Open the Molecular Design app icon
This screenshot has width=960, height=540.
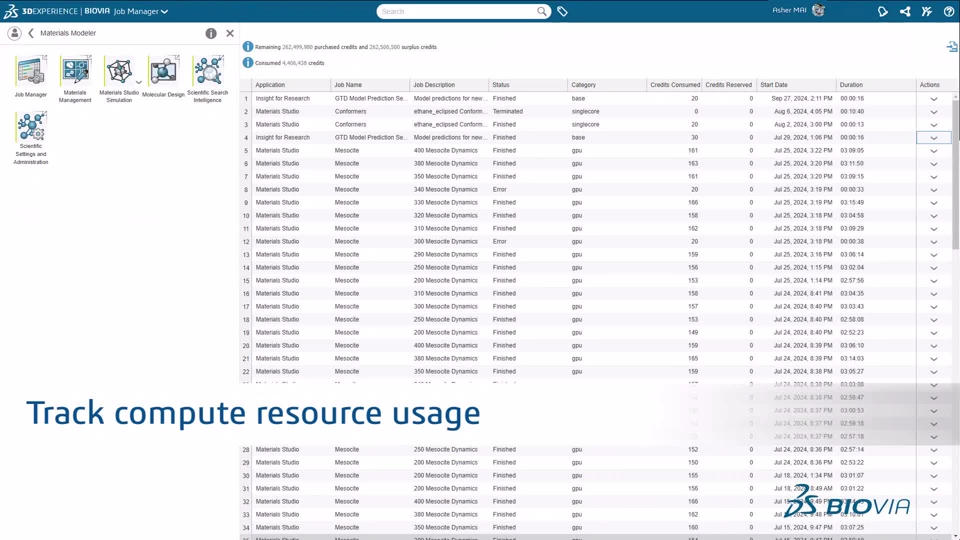[x=163, y=71]
